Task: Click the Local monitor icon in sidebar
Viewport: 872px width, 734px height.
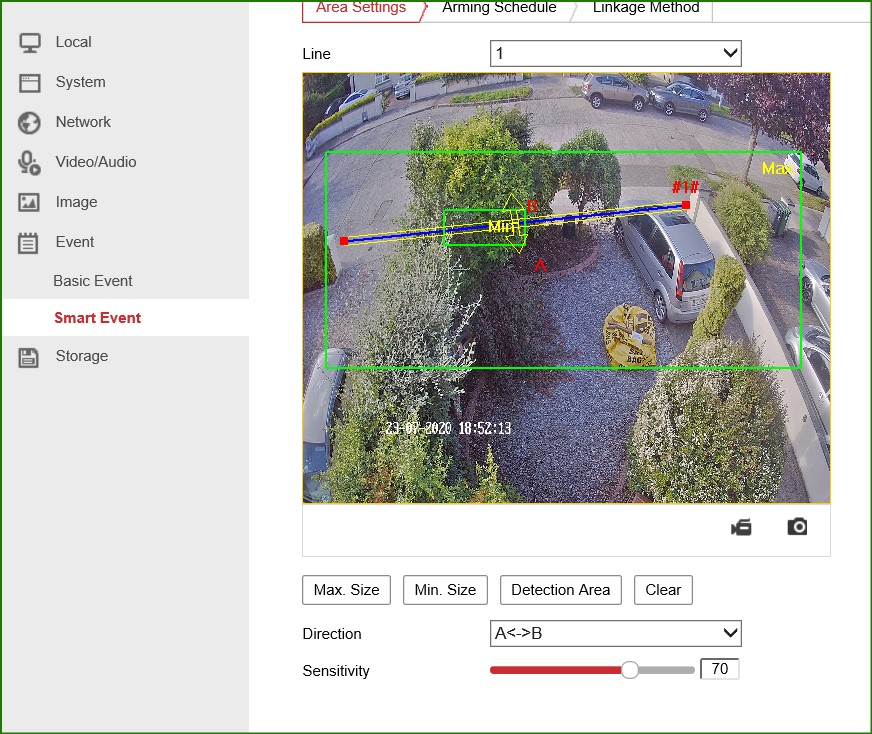Action: point(29,42)
